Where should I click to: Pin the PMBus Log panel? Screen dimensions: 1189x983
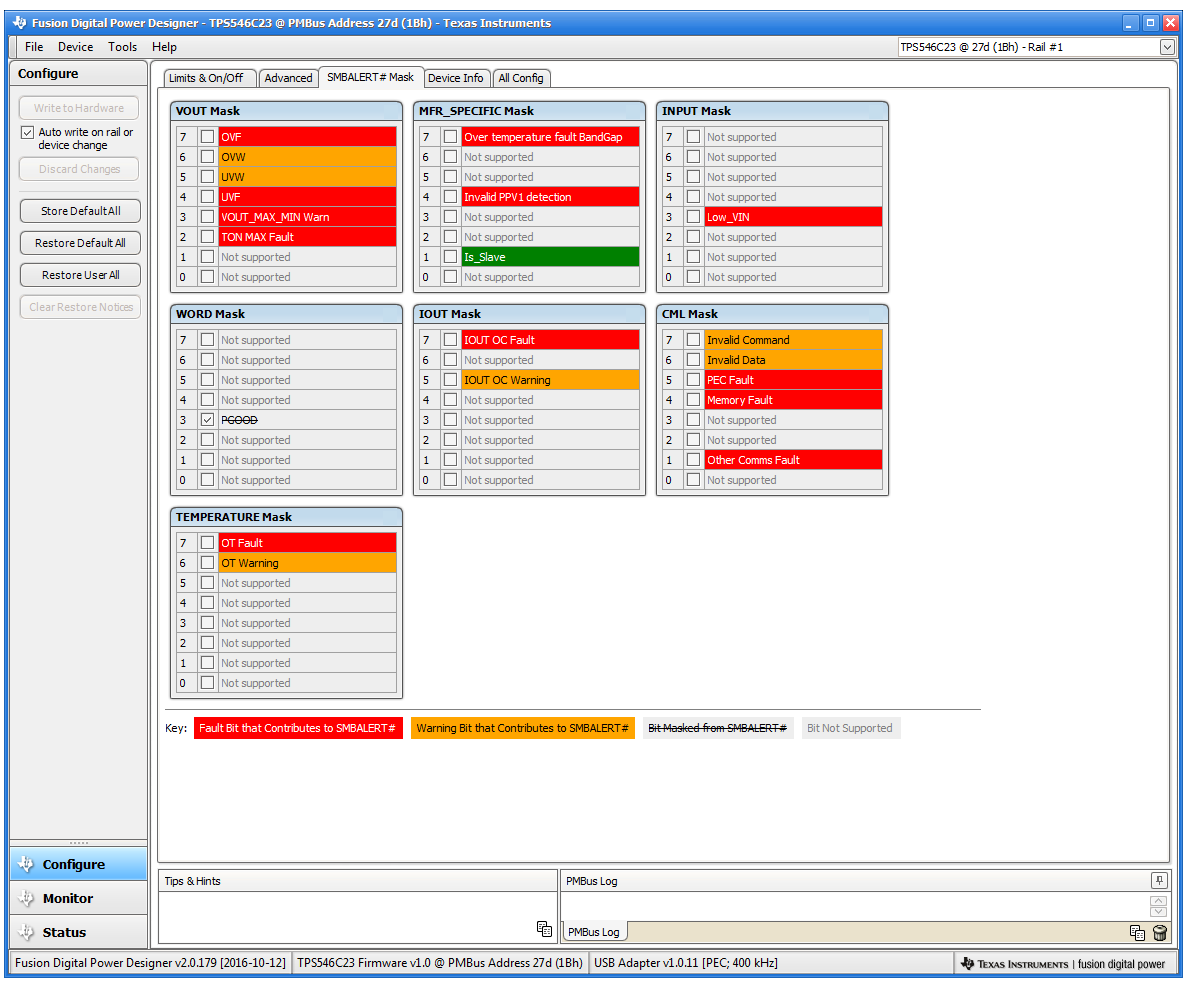click(1159, 880)
